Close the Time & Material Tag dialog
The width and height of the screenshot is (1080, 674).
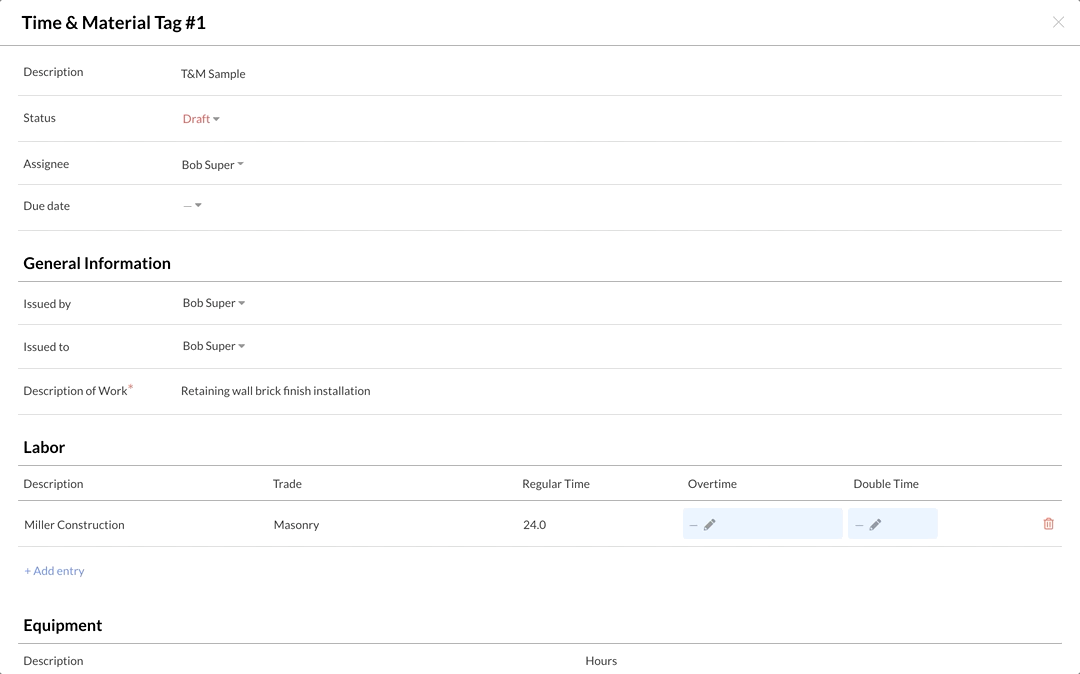coord(1058,22)
